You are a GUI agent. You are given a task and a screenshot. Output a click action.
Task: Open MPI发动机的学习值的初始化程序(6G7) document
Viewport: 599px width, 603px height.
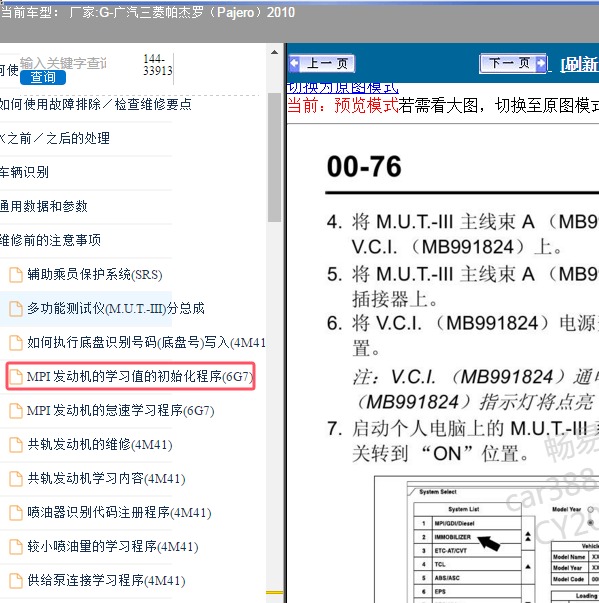pyautogui.click(x=140, y=376)
